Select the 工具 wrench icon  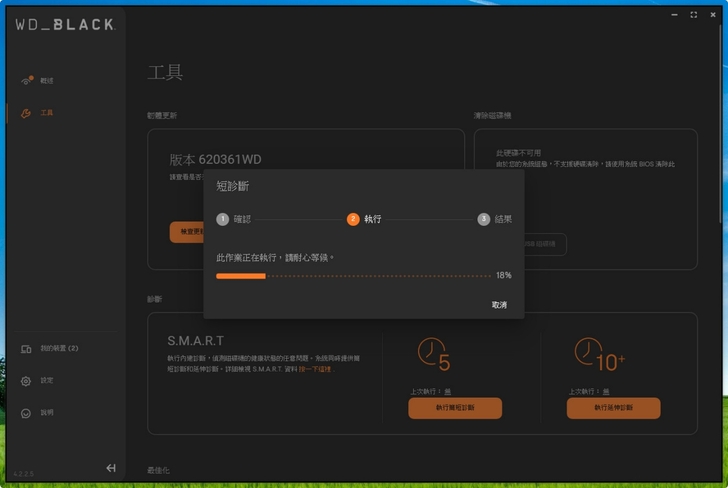coord(26,113)
